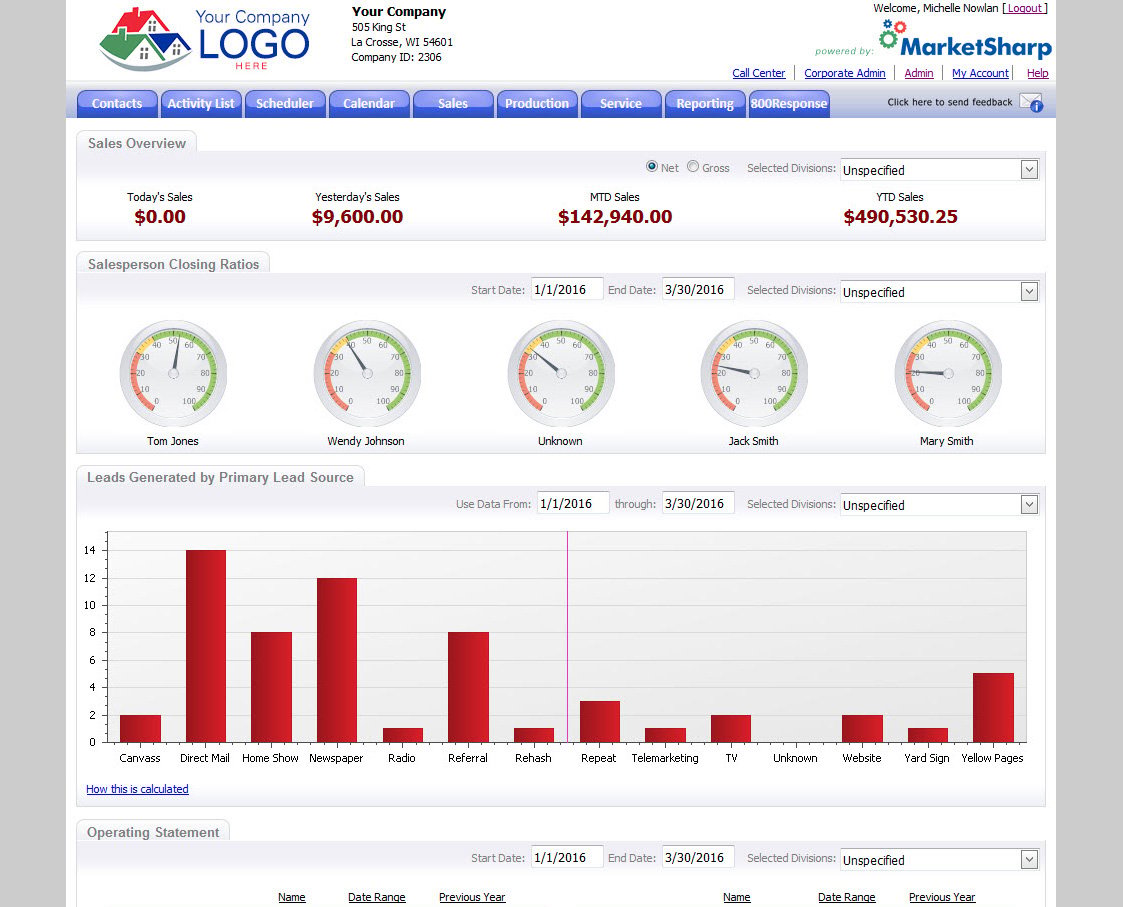
Task: Click the Logout link
Action: click(1025, 8)
